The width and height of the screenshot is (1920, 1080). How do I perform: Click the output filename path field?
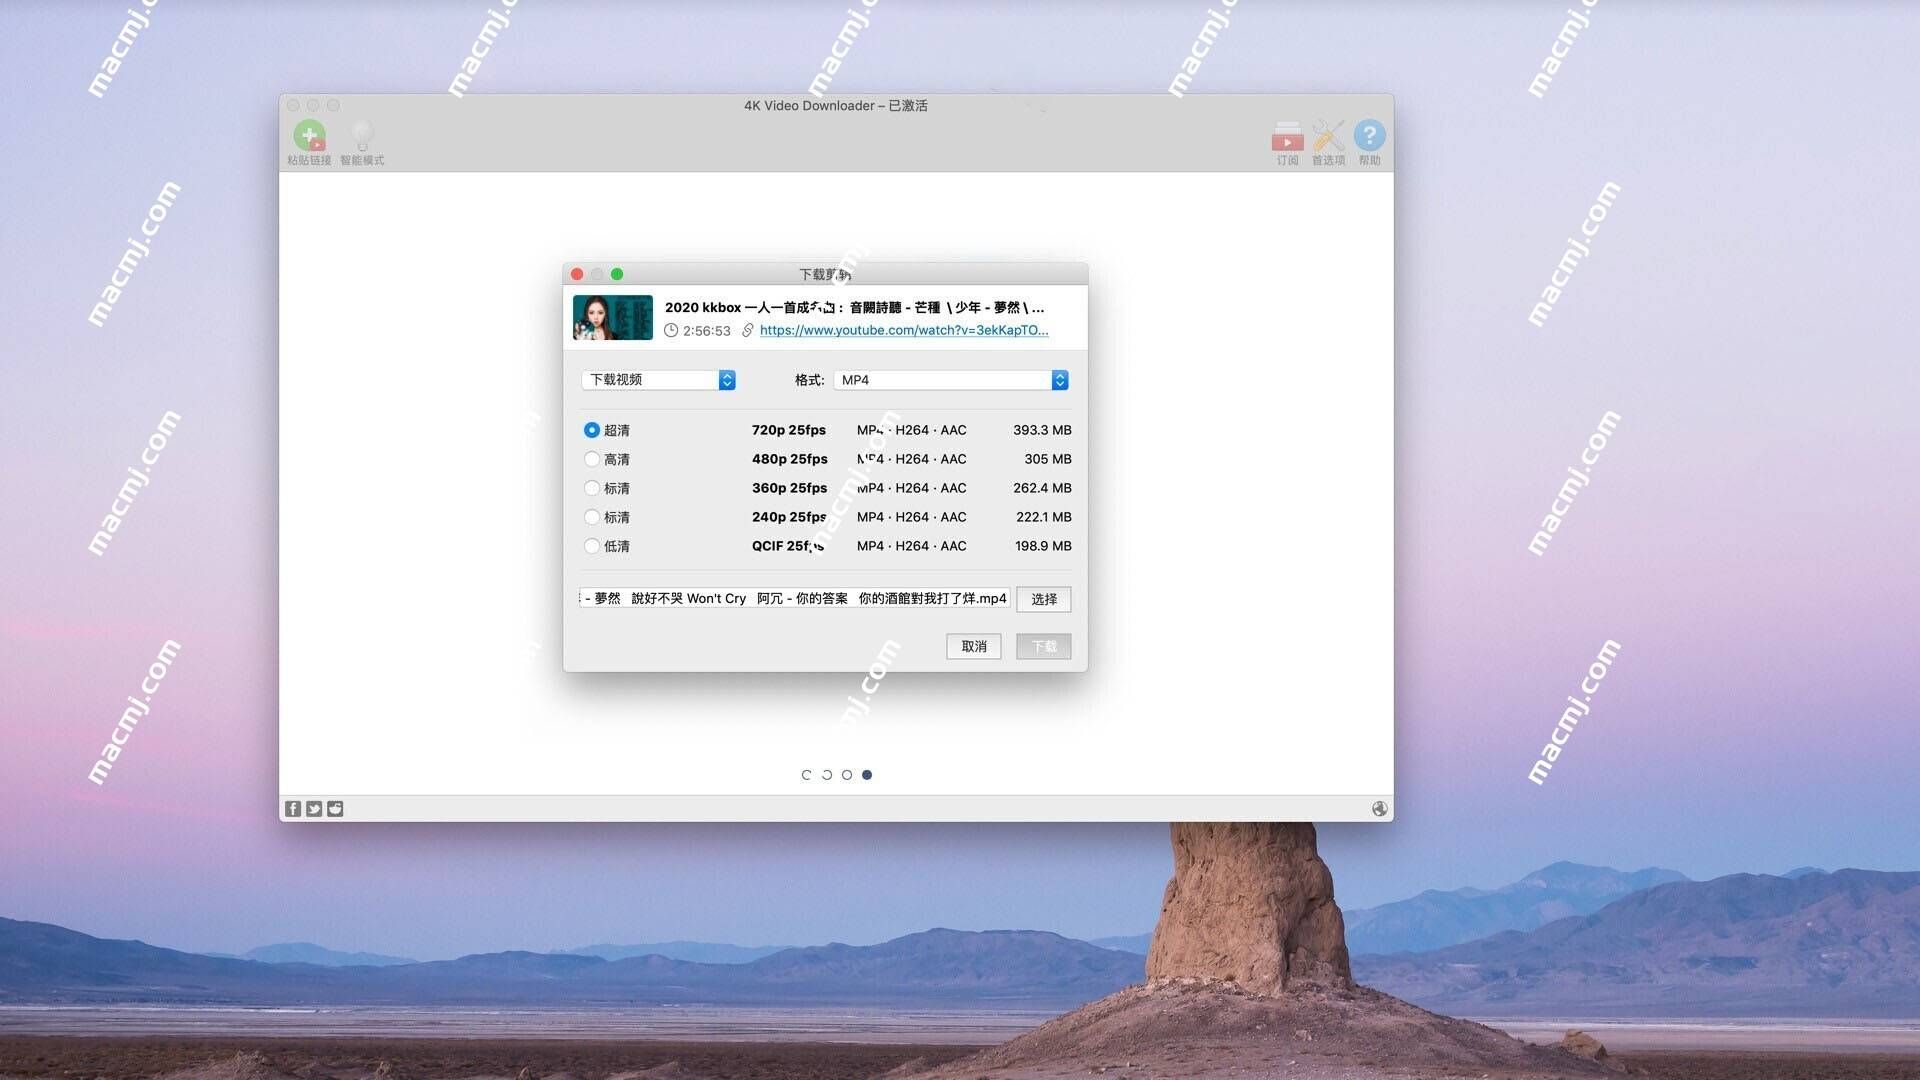coord(794,598)
